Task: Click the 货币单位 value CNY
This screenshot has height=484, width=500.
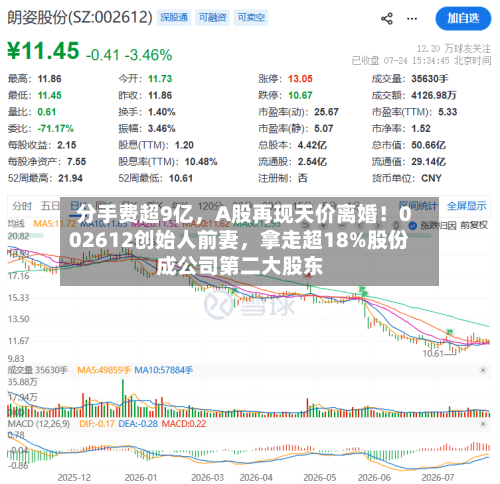Action: [x=431, y=178]
